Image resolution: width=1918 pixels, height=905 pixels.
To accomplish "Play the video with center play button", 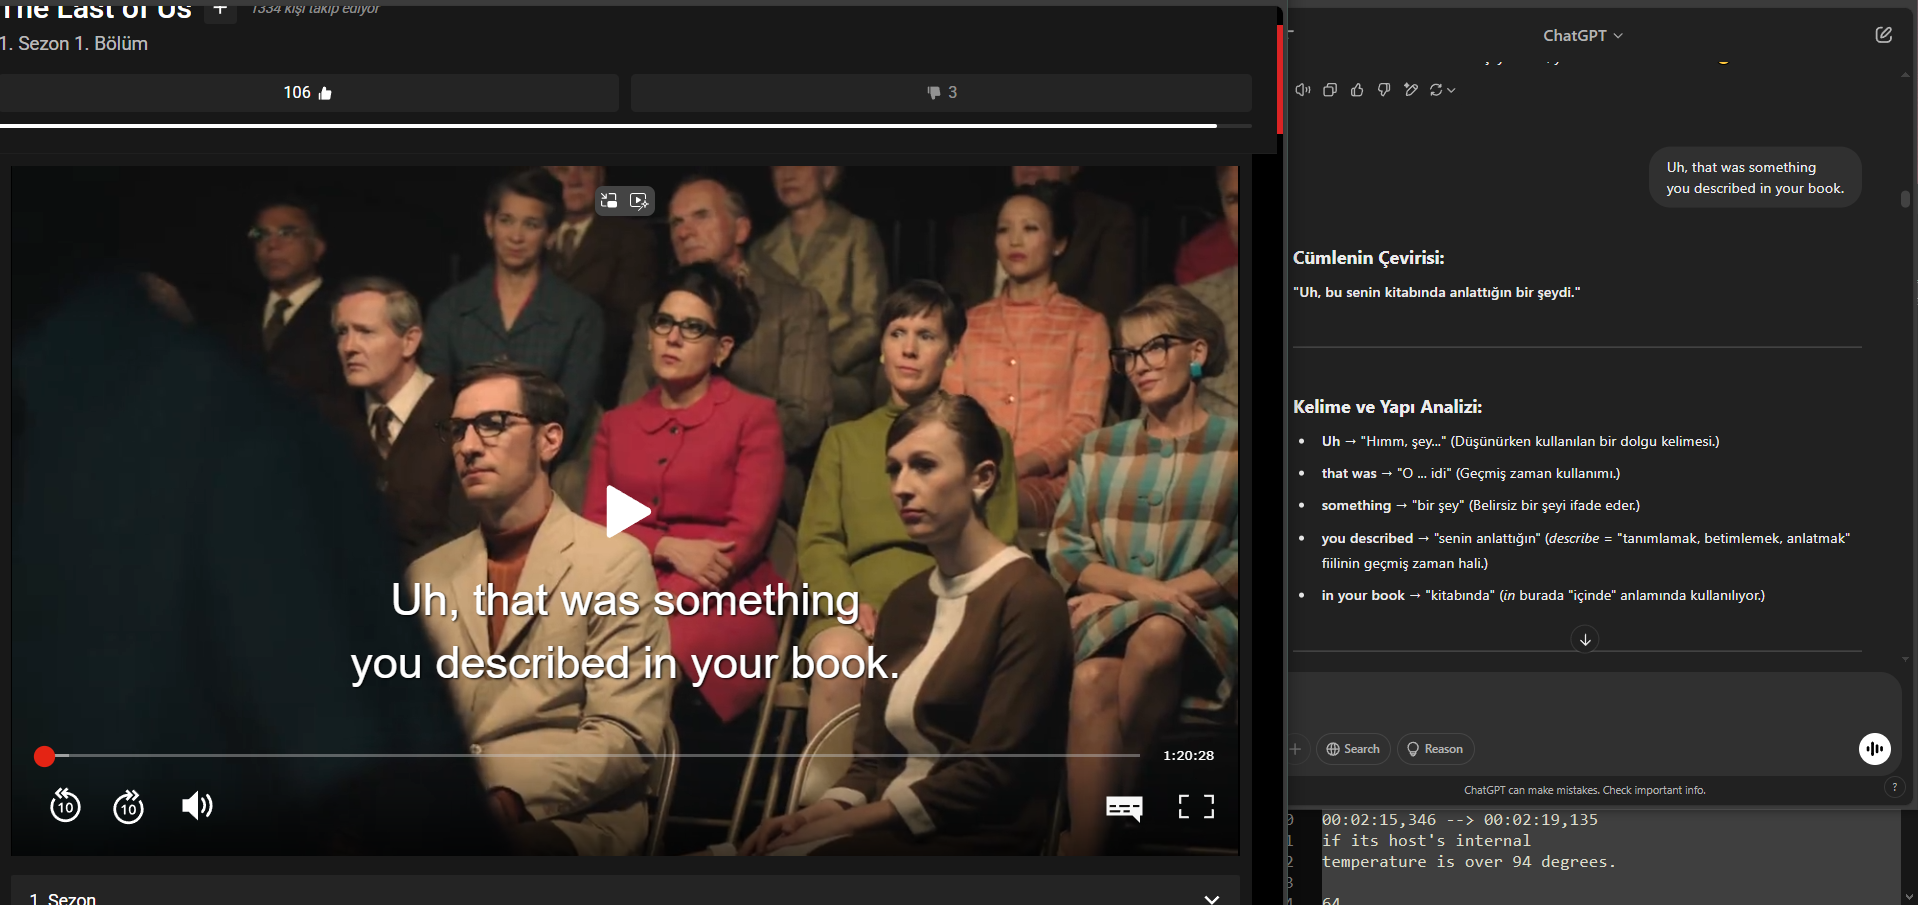I will 627,511.
